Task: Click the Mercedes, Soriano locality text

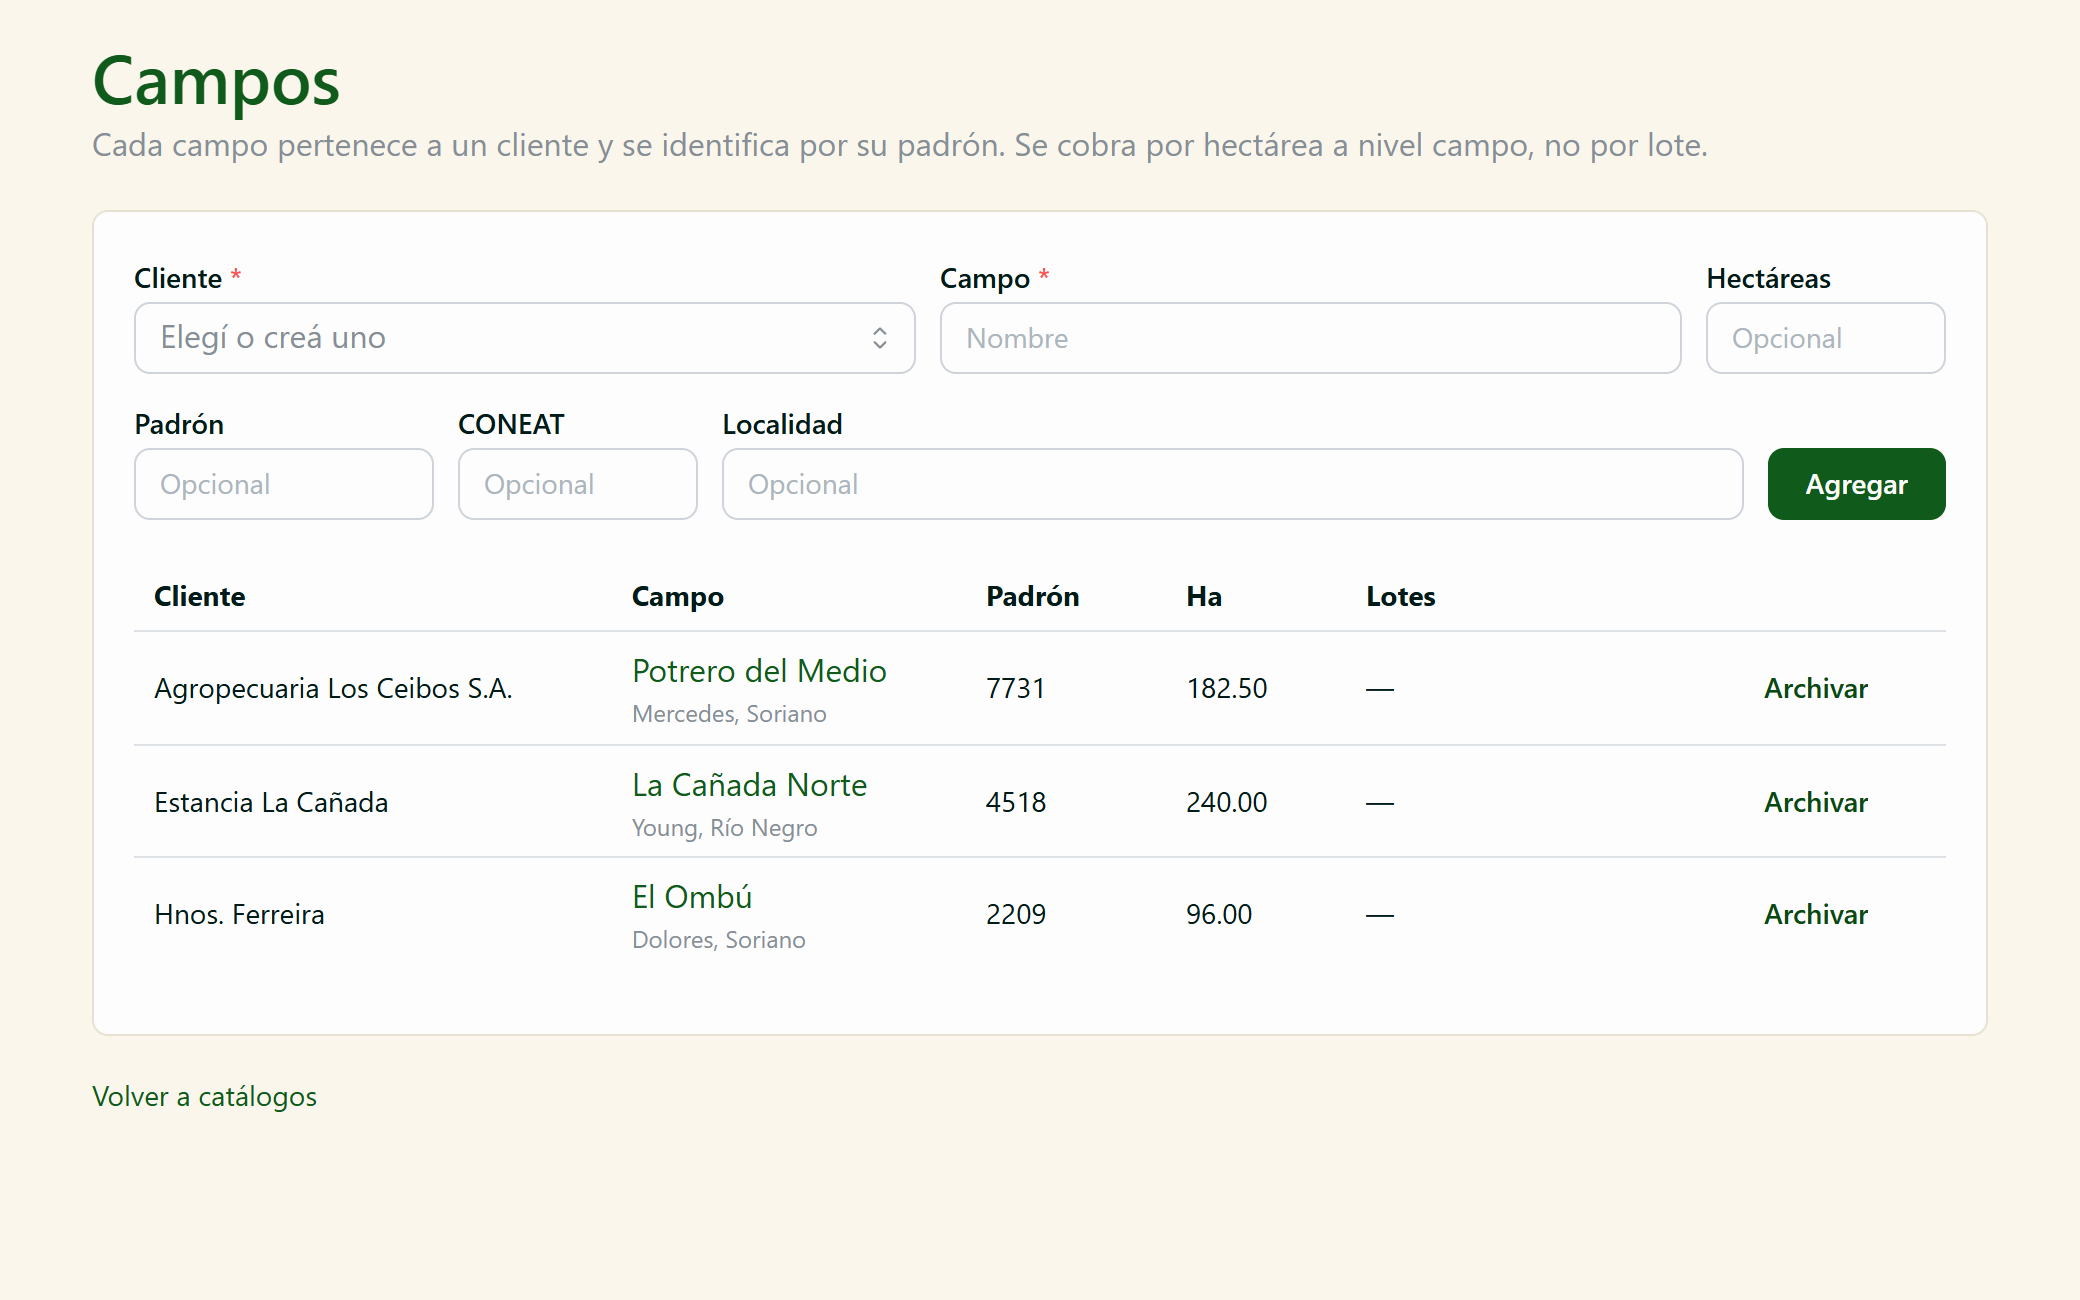Action: 729,714
